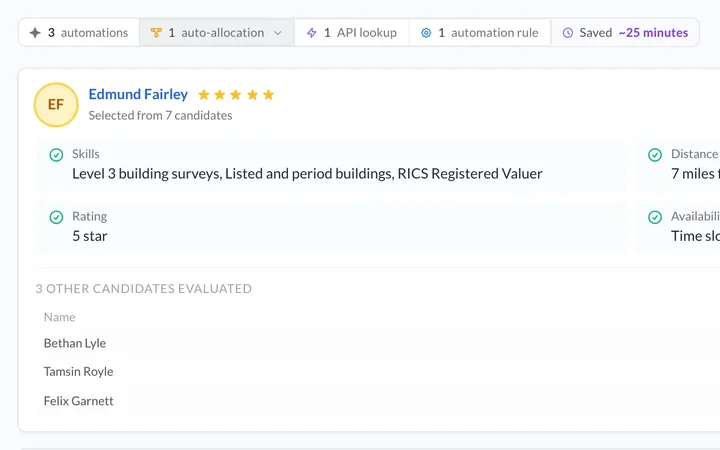Click the '7 miles' distance value
Screen dimensions: 720x450
[694, 174]
